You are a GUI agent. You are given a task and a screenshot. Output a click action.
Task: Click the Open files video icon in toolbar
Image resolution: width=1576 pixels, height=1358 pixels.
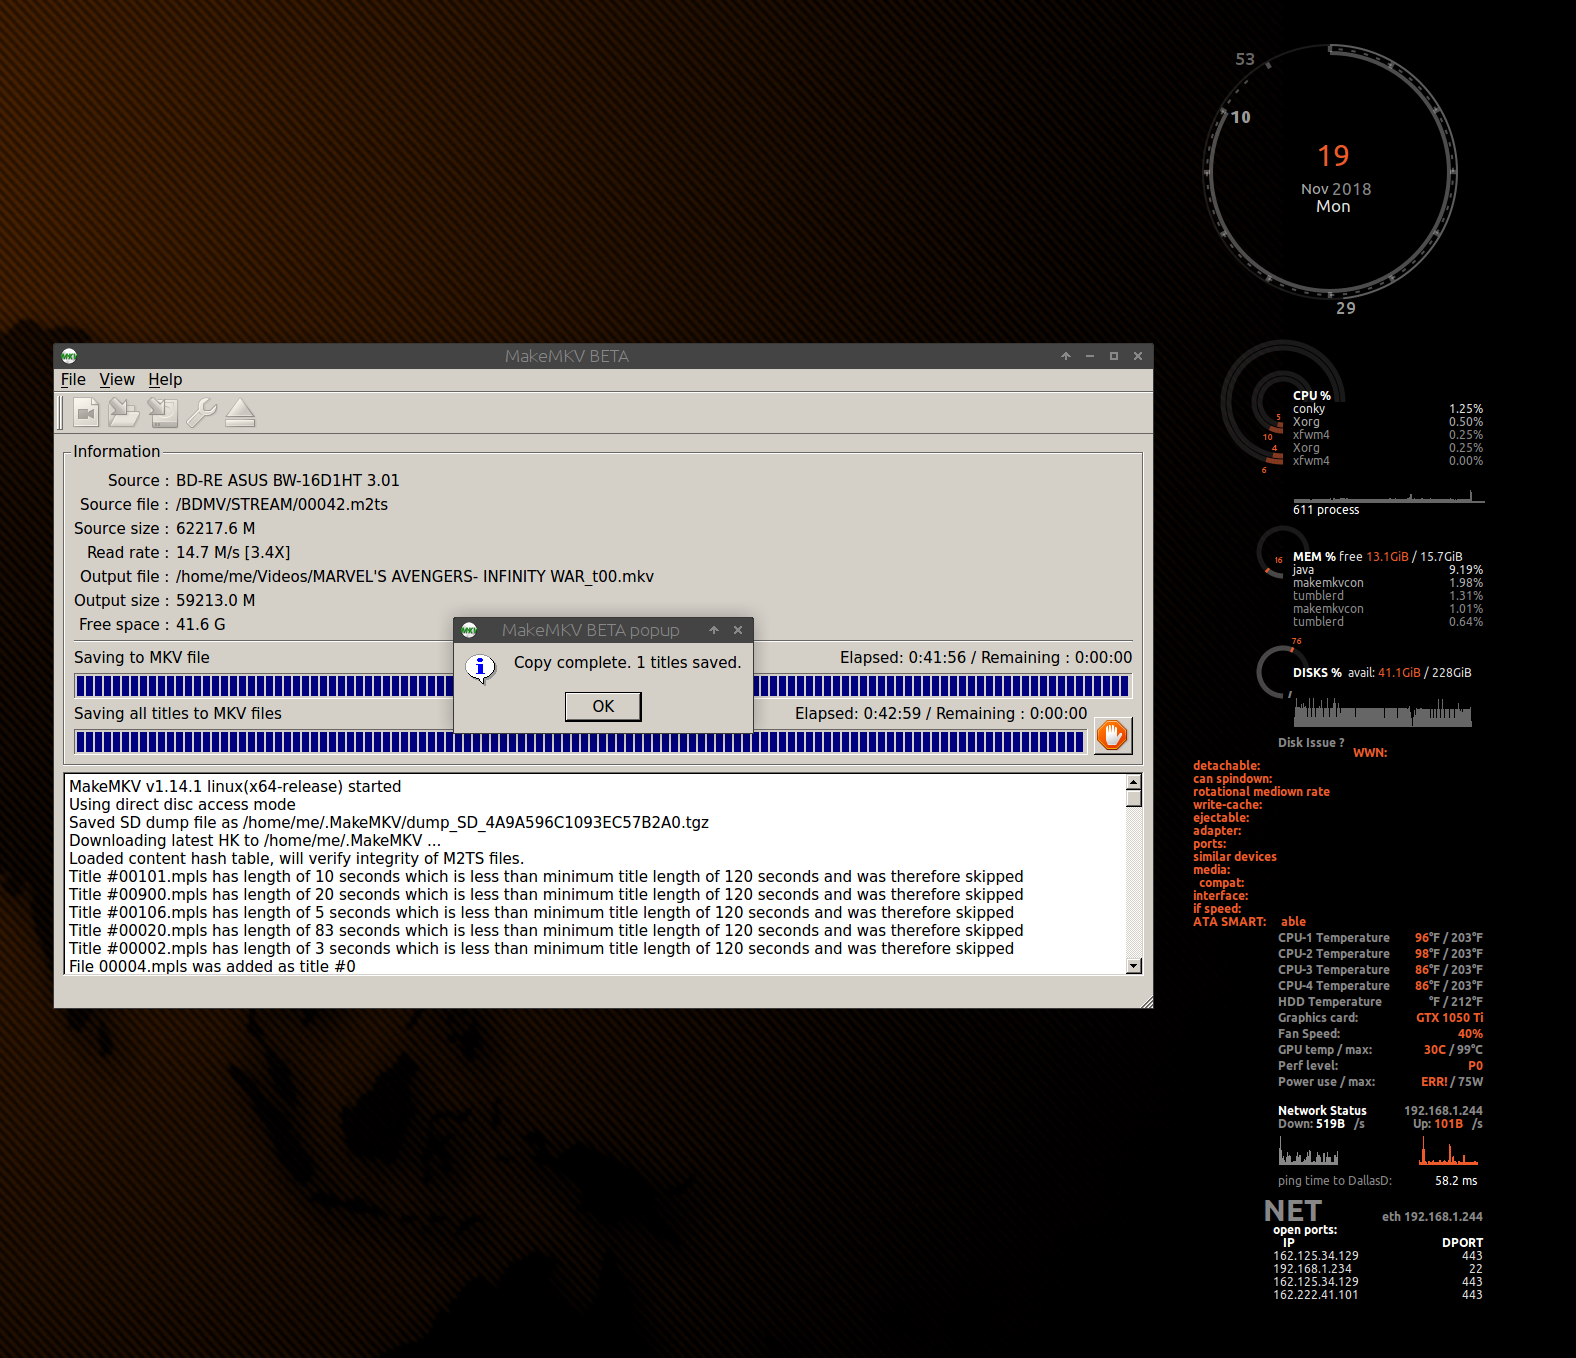86,412
